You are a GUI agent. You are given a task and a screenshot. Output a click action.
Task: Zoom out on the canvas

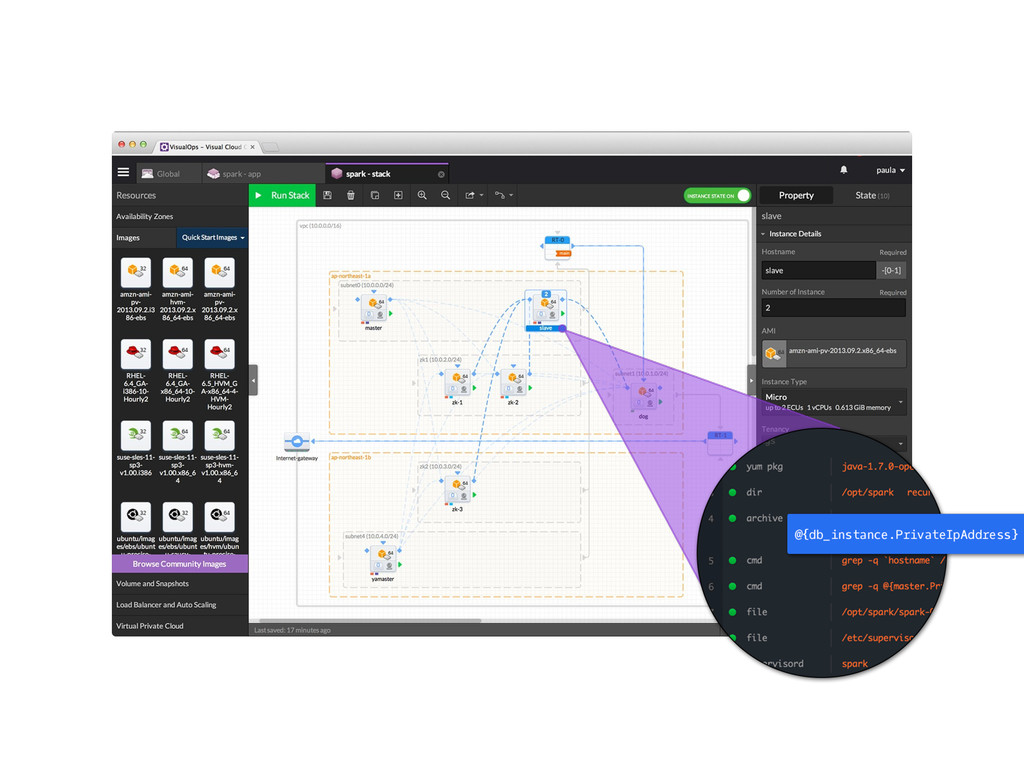(x=445, y=195)
